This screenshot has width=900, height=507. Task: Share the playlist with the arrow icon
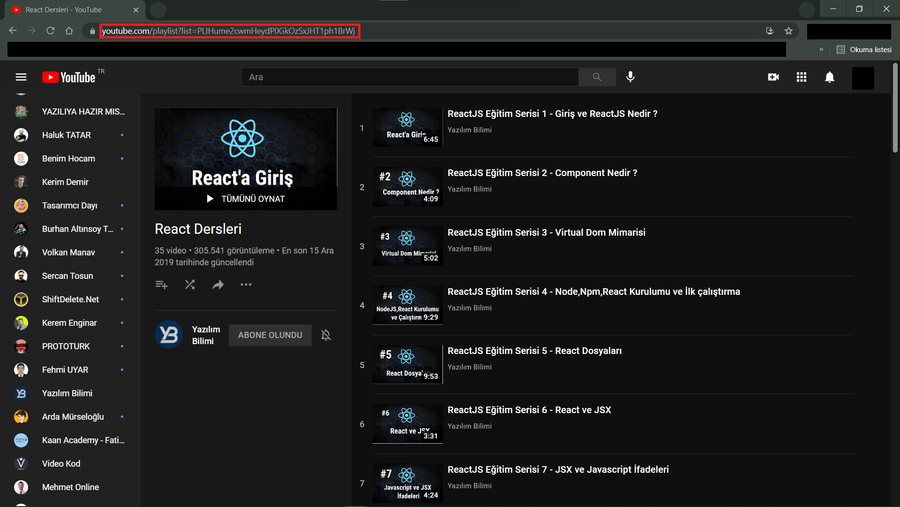(x=218, y=285)
